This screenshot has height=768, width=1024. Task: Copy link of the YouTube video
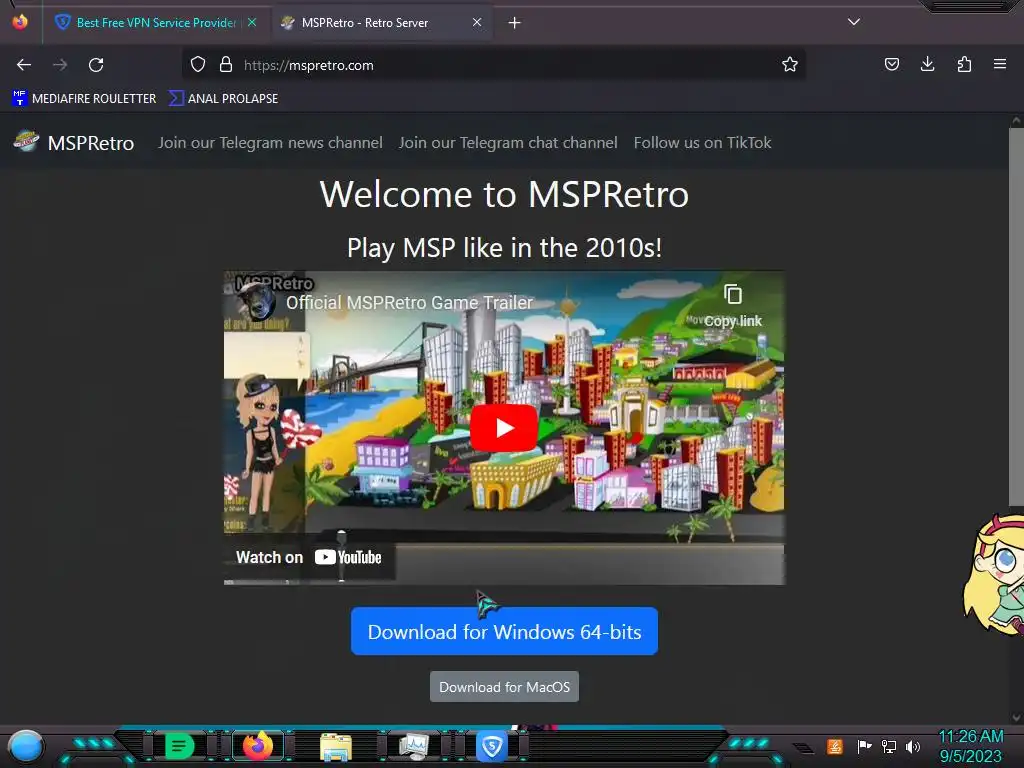[733, 306]
